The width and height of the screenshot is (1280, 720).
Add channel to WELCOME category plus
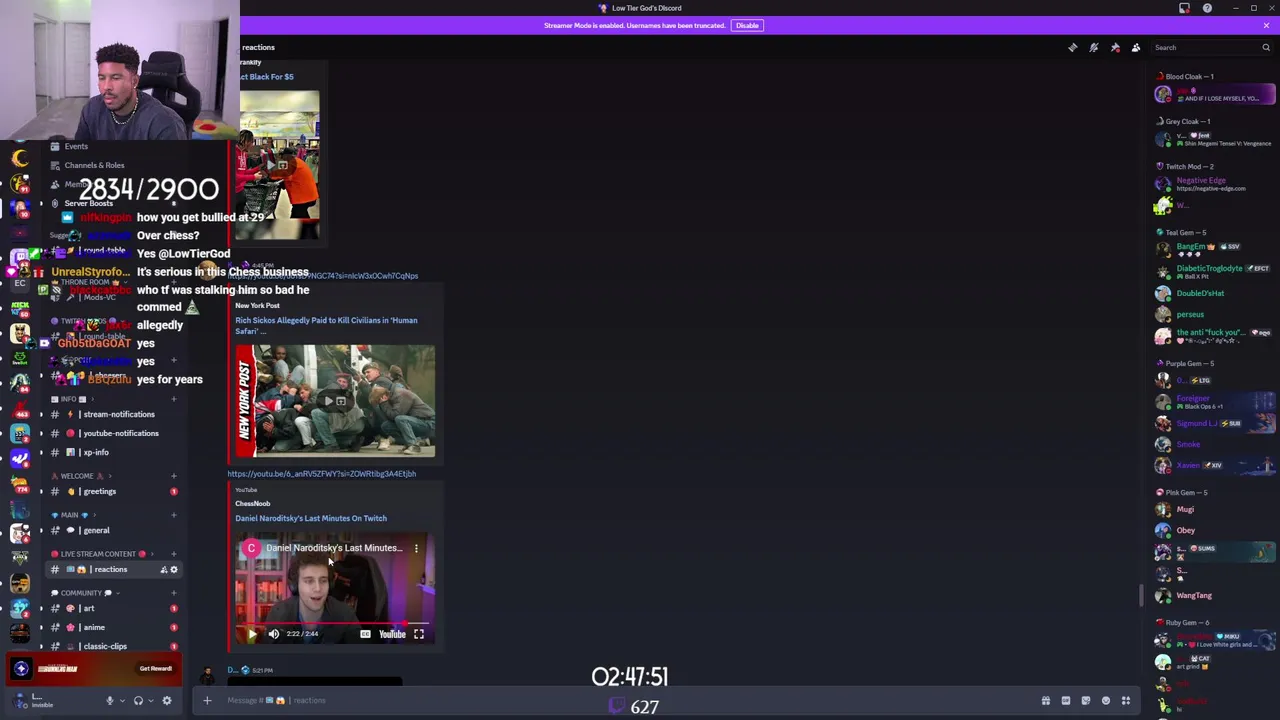pyautogui.click(x=174, y=476)
